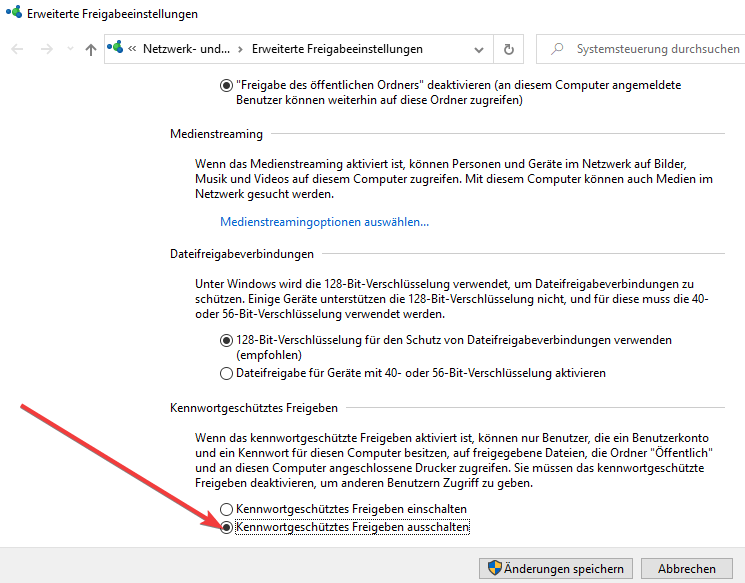Viewport: 745px width, 583px height.
Task: Refresh the page with the reload icon
Action: (x=509, y=49)
